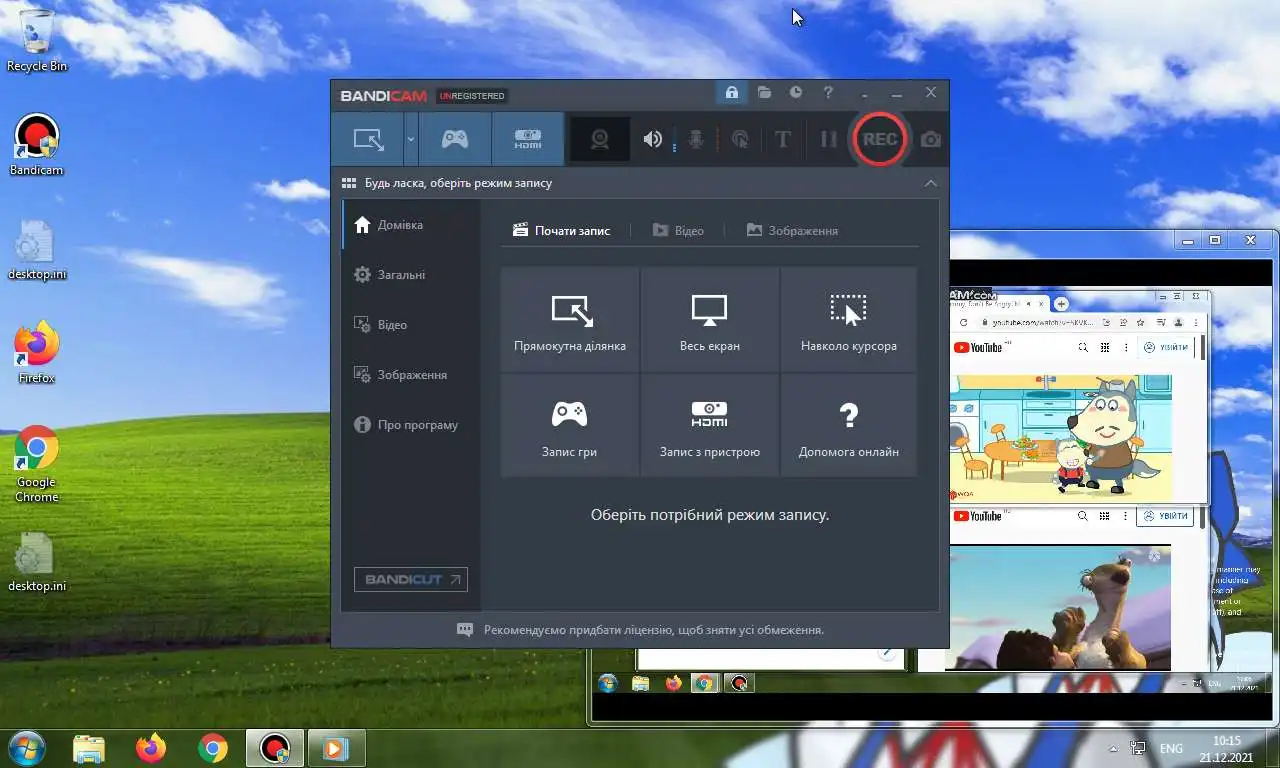The width and height of the screenshot is (1280, 768).
Task: Switch to game recording mode gamepad icon
Action: coord(455,139)
